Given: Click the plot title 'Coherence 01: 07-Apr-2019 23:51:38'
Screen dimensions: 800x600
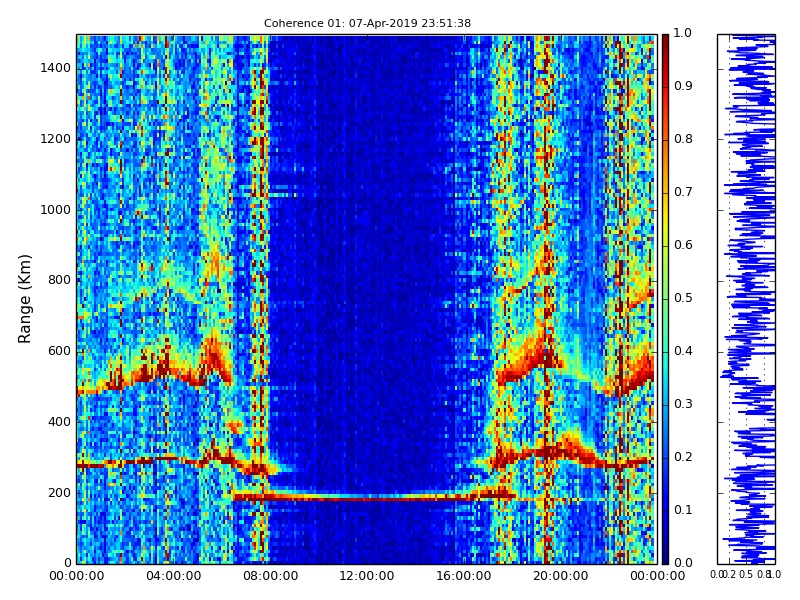Looking at the screenshot, I should coord(367,23).
